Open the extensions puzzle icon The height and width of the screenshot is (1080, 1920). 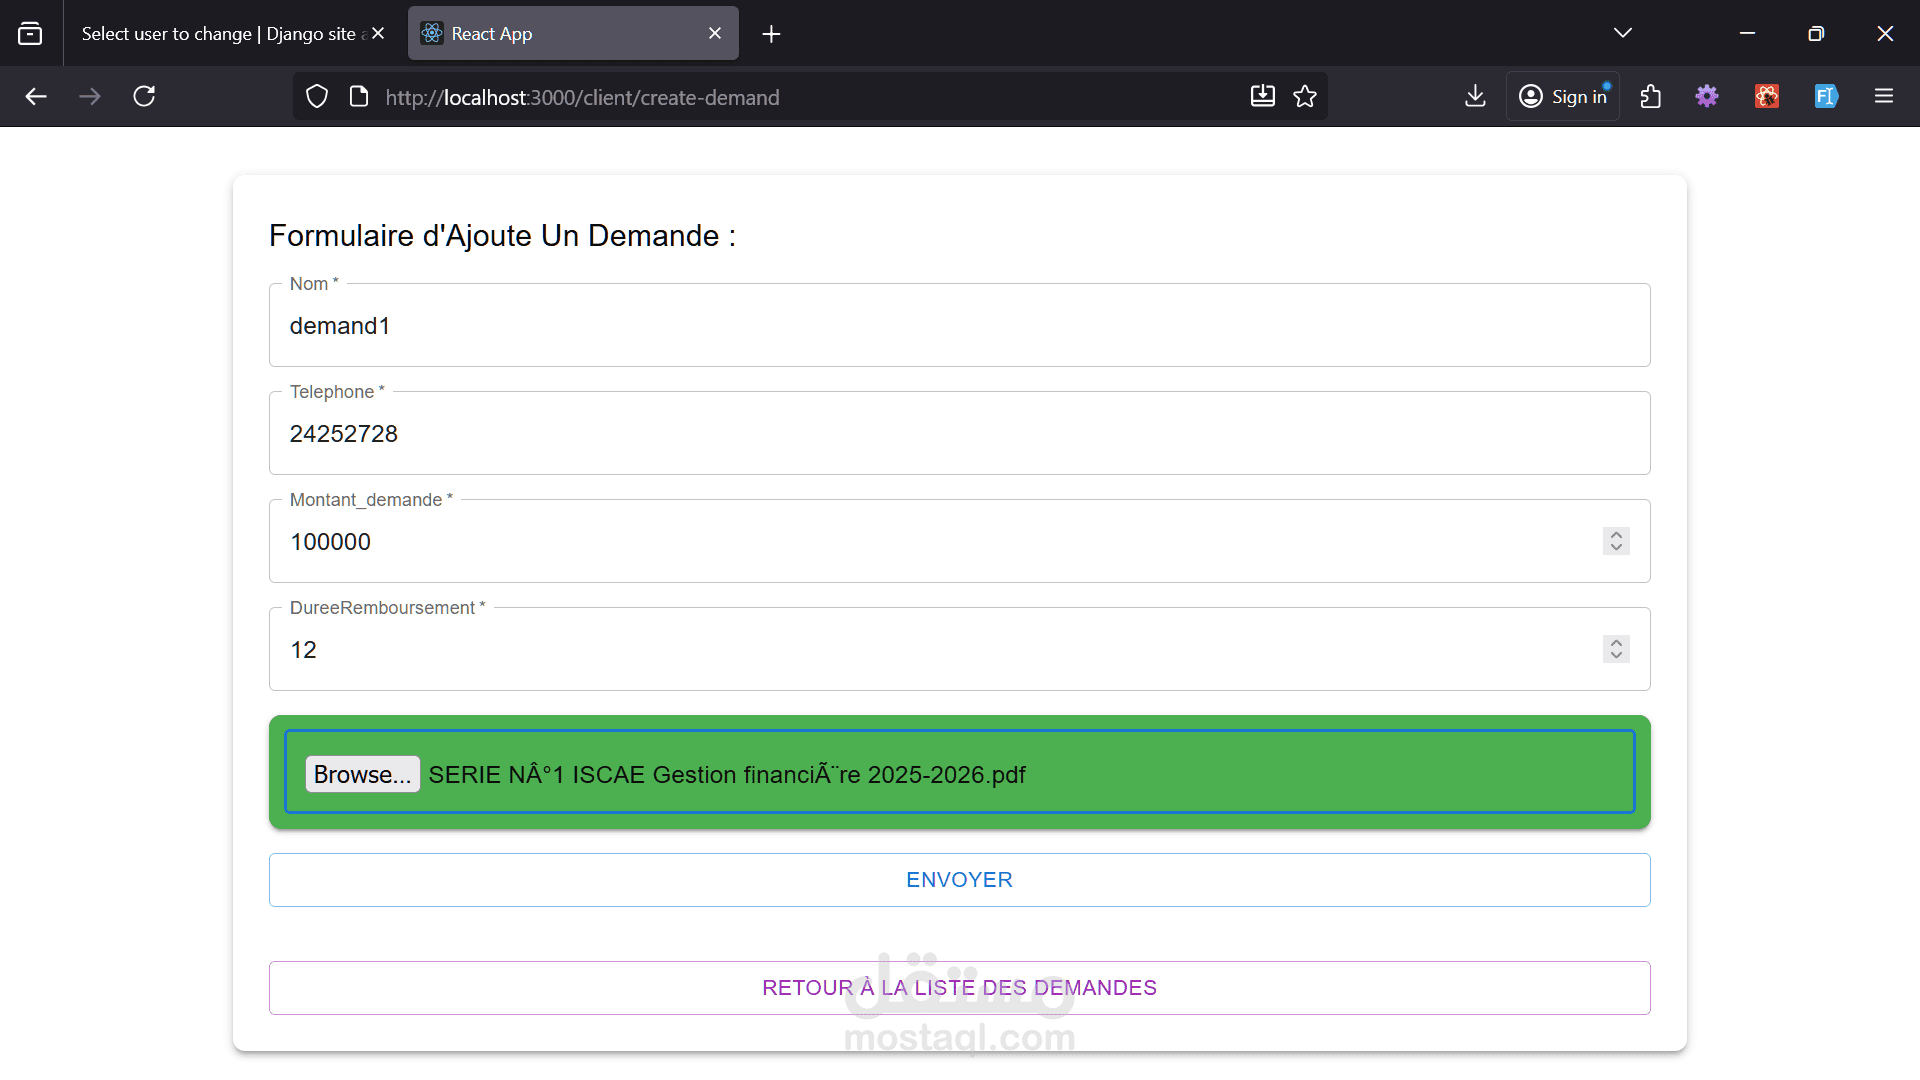tap(1651, 97)
